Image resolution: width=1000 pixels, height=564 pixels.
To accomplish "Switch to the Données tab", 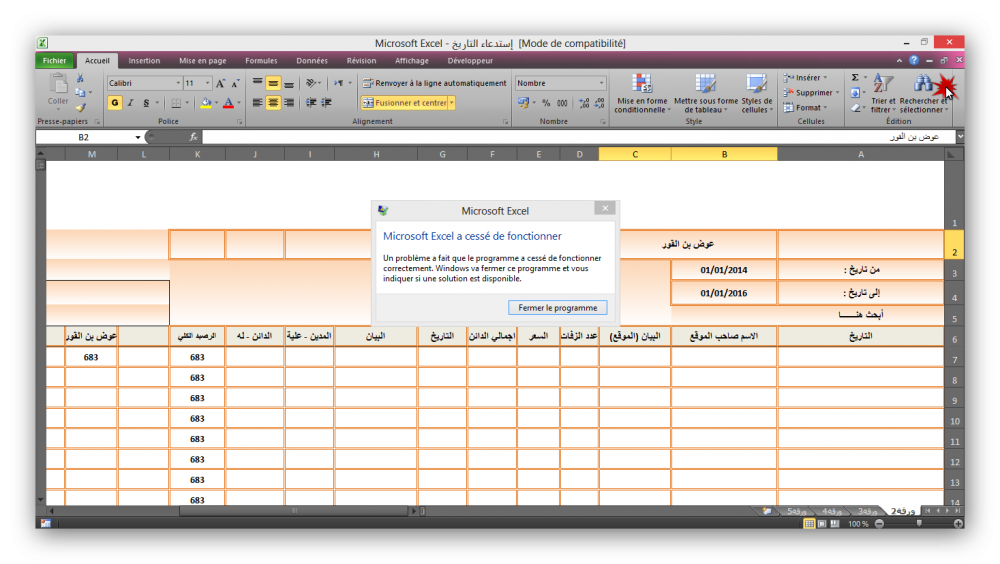I will click(312, 61).
